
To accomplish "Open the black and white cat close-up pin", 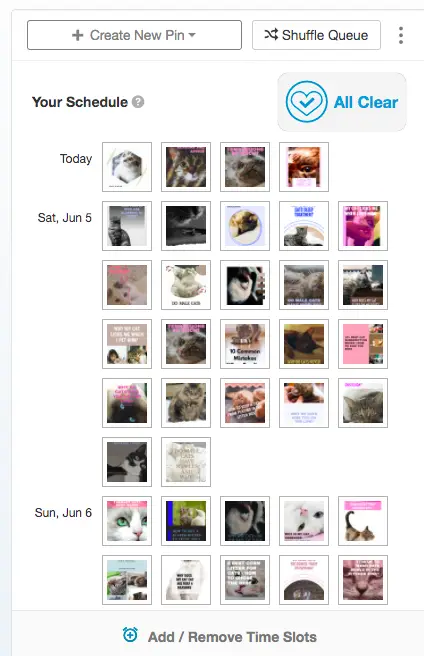I will [127, 462].
